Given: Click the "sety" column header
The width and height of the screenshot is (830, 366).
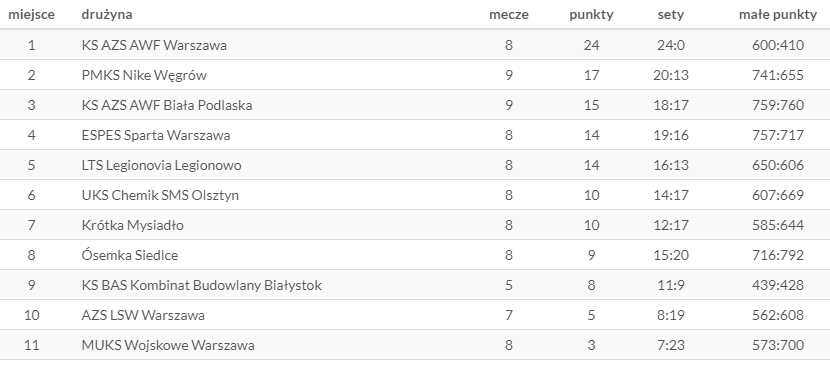Looking at the screenshot, I should click(671, 15).
